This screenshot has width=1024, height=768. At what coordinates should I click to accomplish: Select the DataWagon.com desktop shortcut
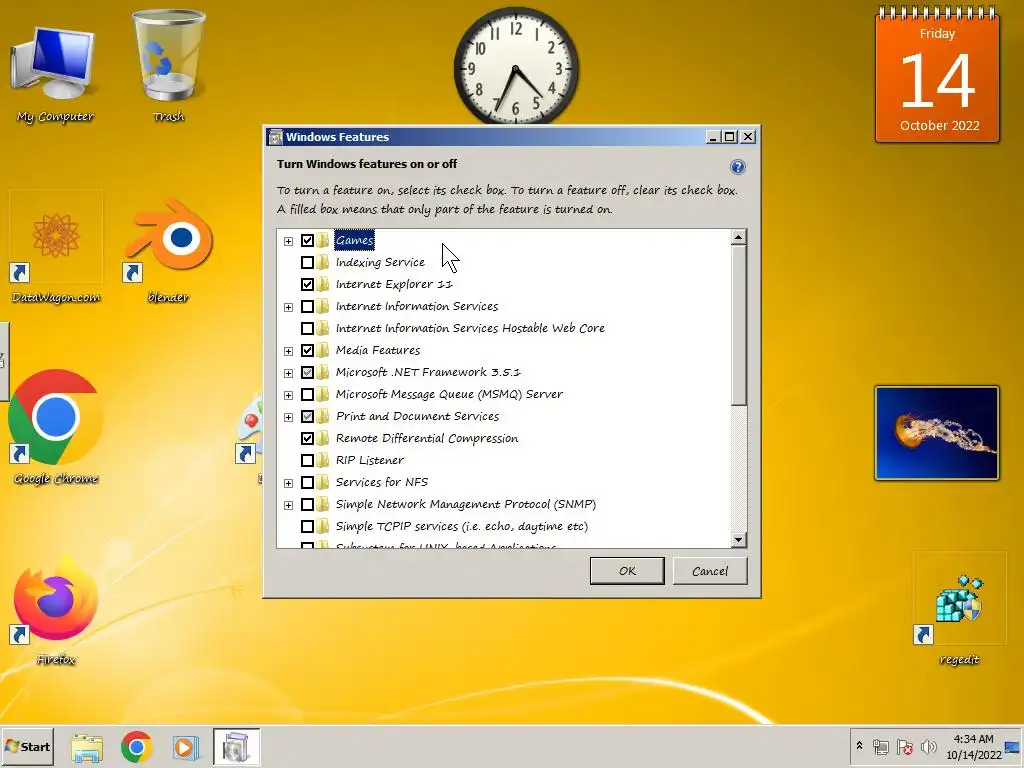pyautogui.click(x=56, y=248)
